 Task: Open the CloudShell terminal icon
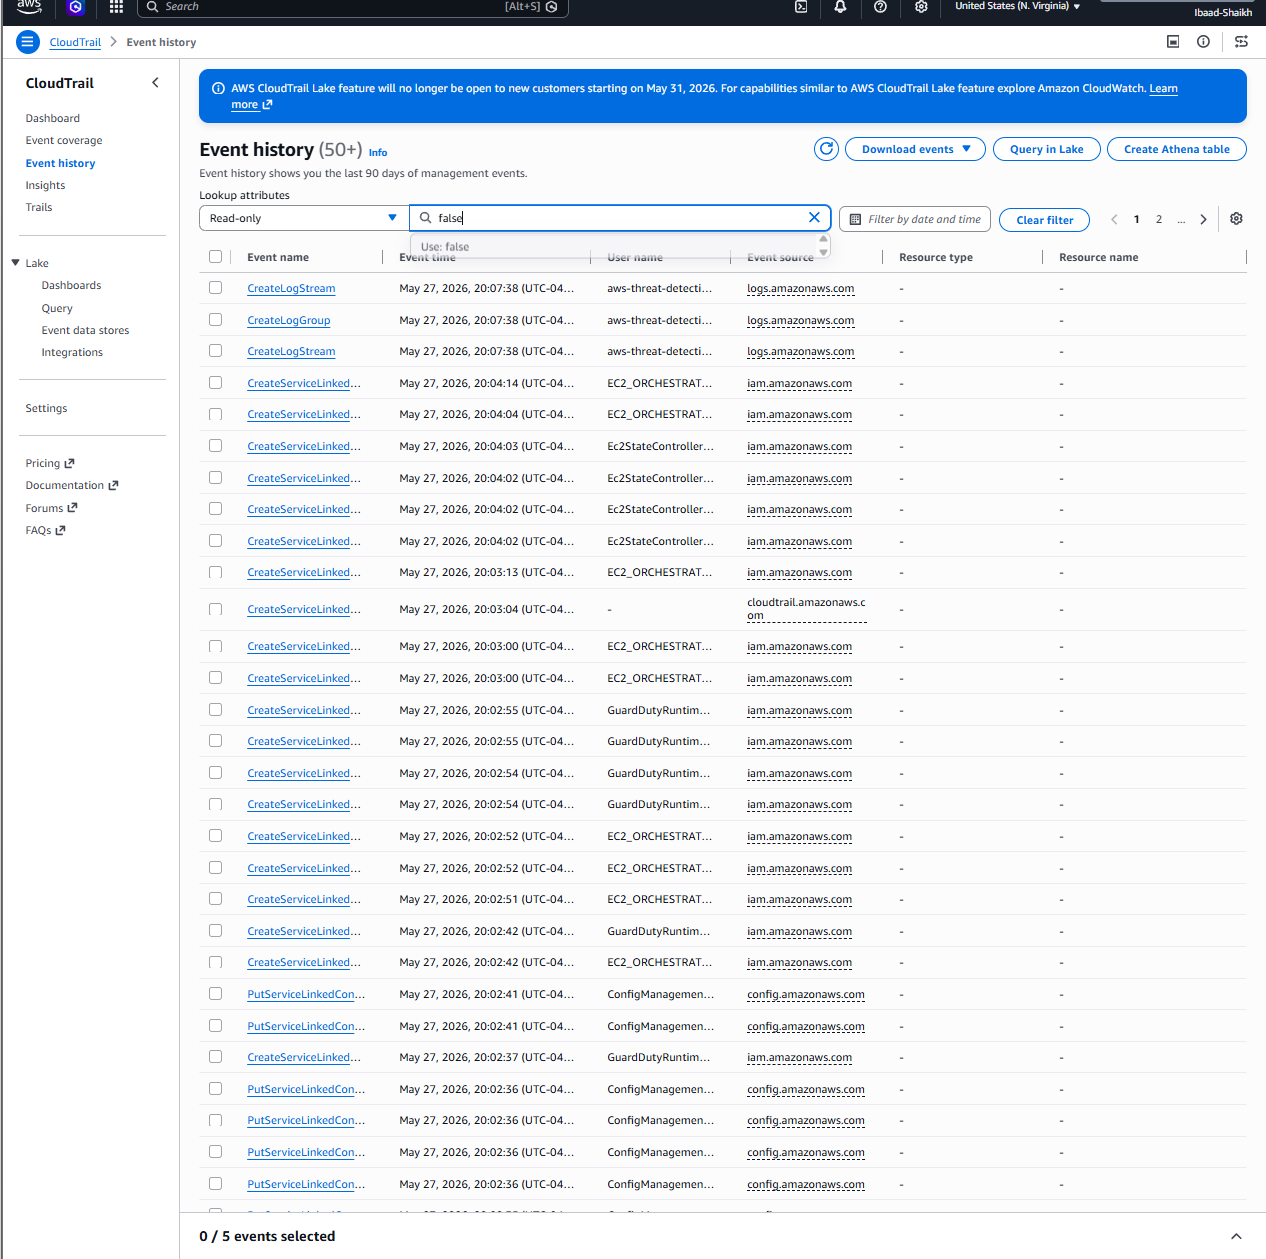801,6
